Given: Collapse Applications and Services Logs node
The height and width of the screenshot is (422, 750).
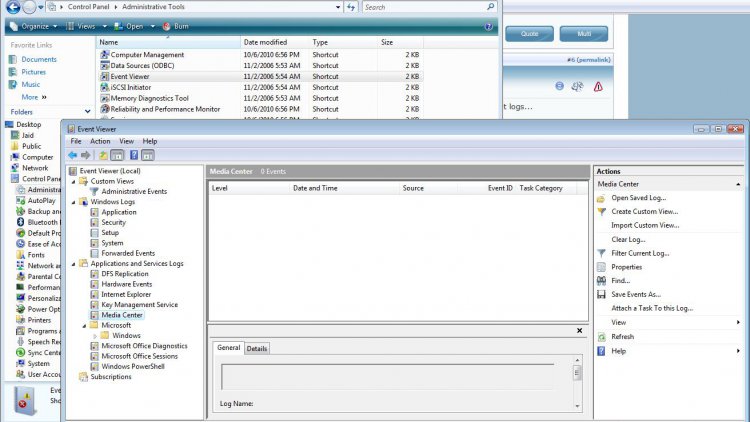Looking at the screenshot, I should [74, 264].
